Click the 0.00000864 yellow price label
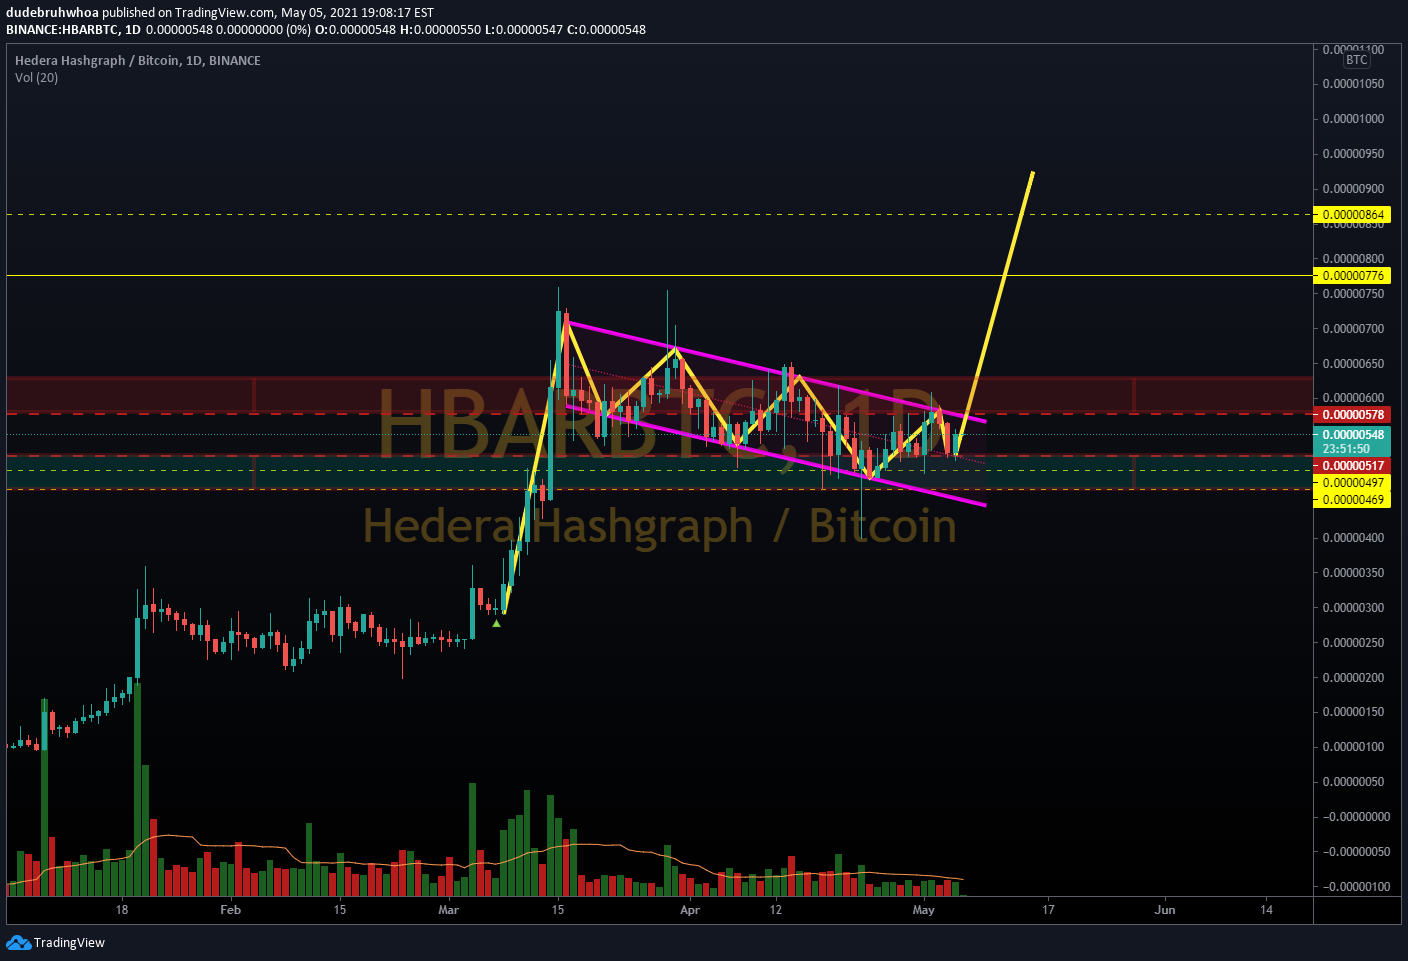 tap(1353, 215)
